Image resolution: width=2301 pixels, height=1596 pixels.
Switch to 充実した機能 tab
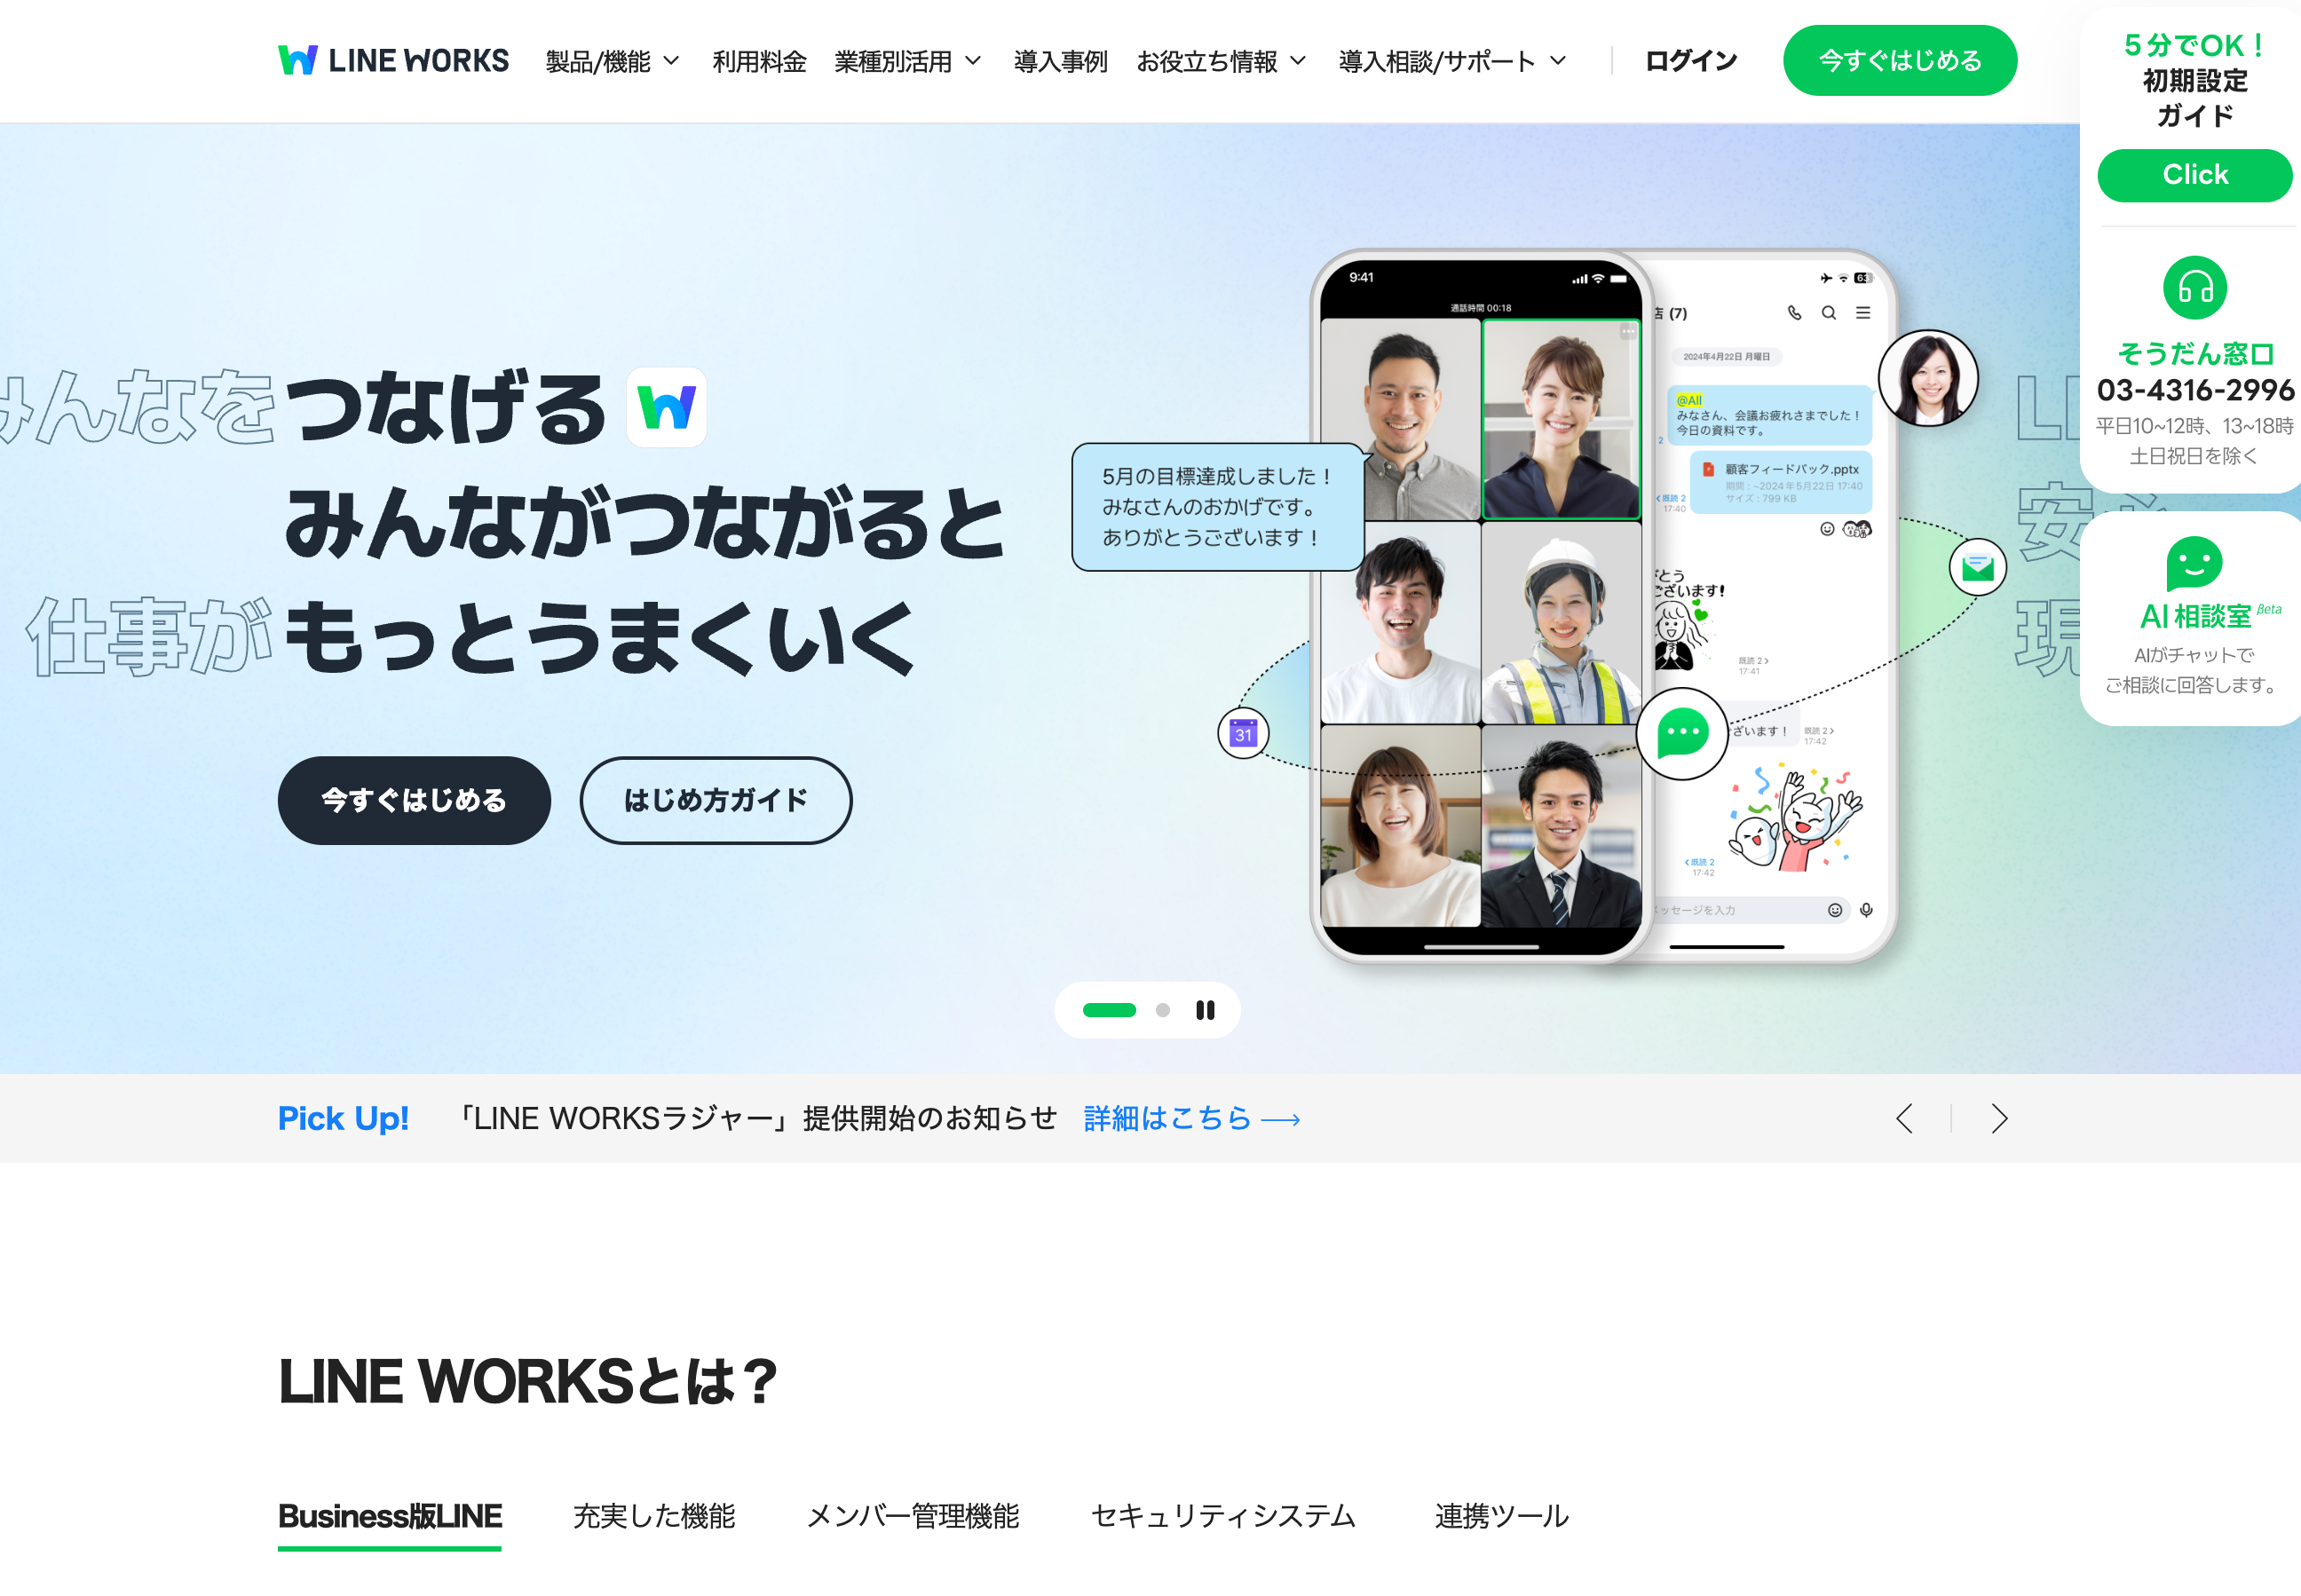(654, 1516)
